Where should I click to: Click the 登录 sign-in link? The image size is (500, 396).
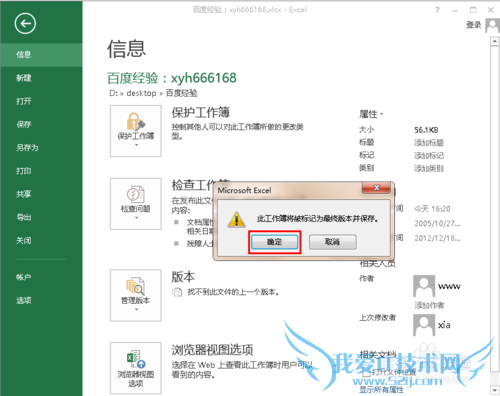pyautogui.click(x=473, y=25)
